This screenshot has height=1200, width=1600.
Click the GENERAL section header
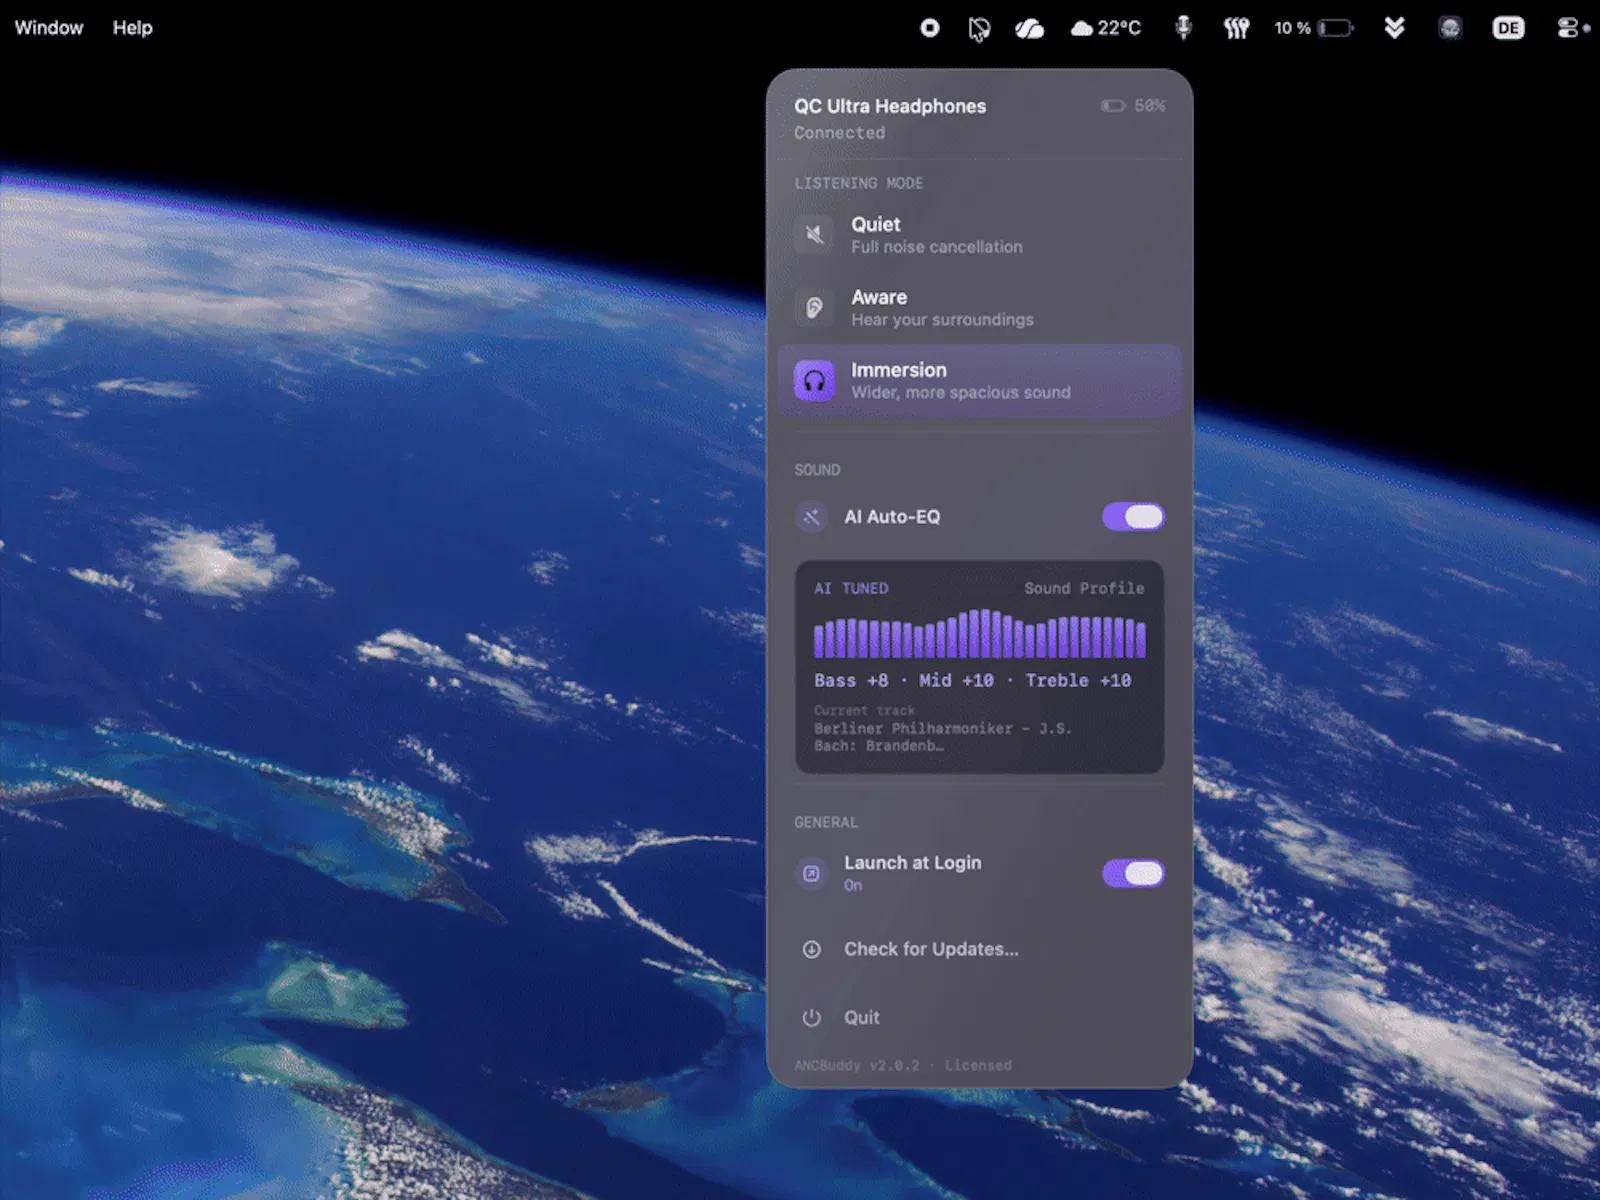click(x=826, y=822)
